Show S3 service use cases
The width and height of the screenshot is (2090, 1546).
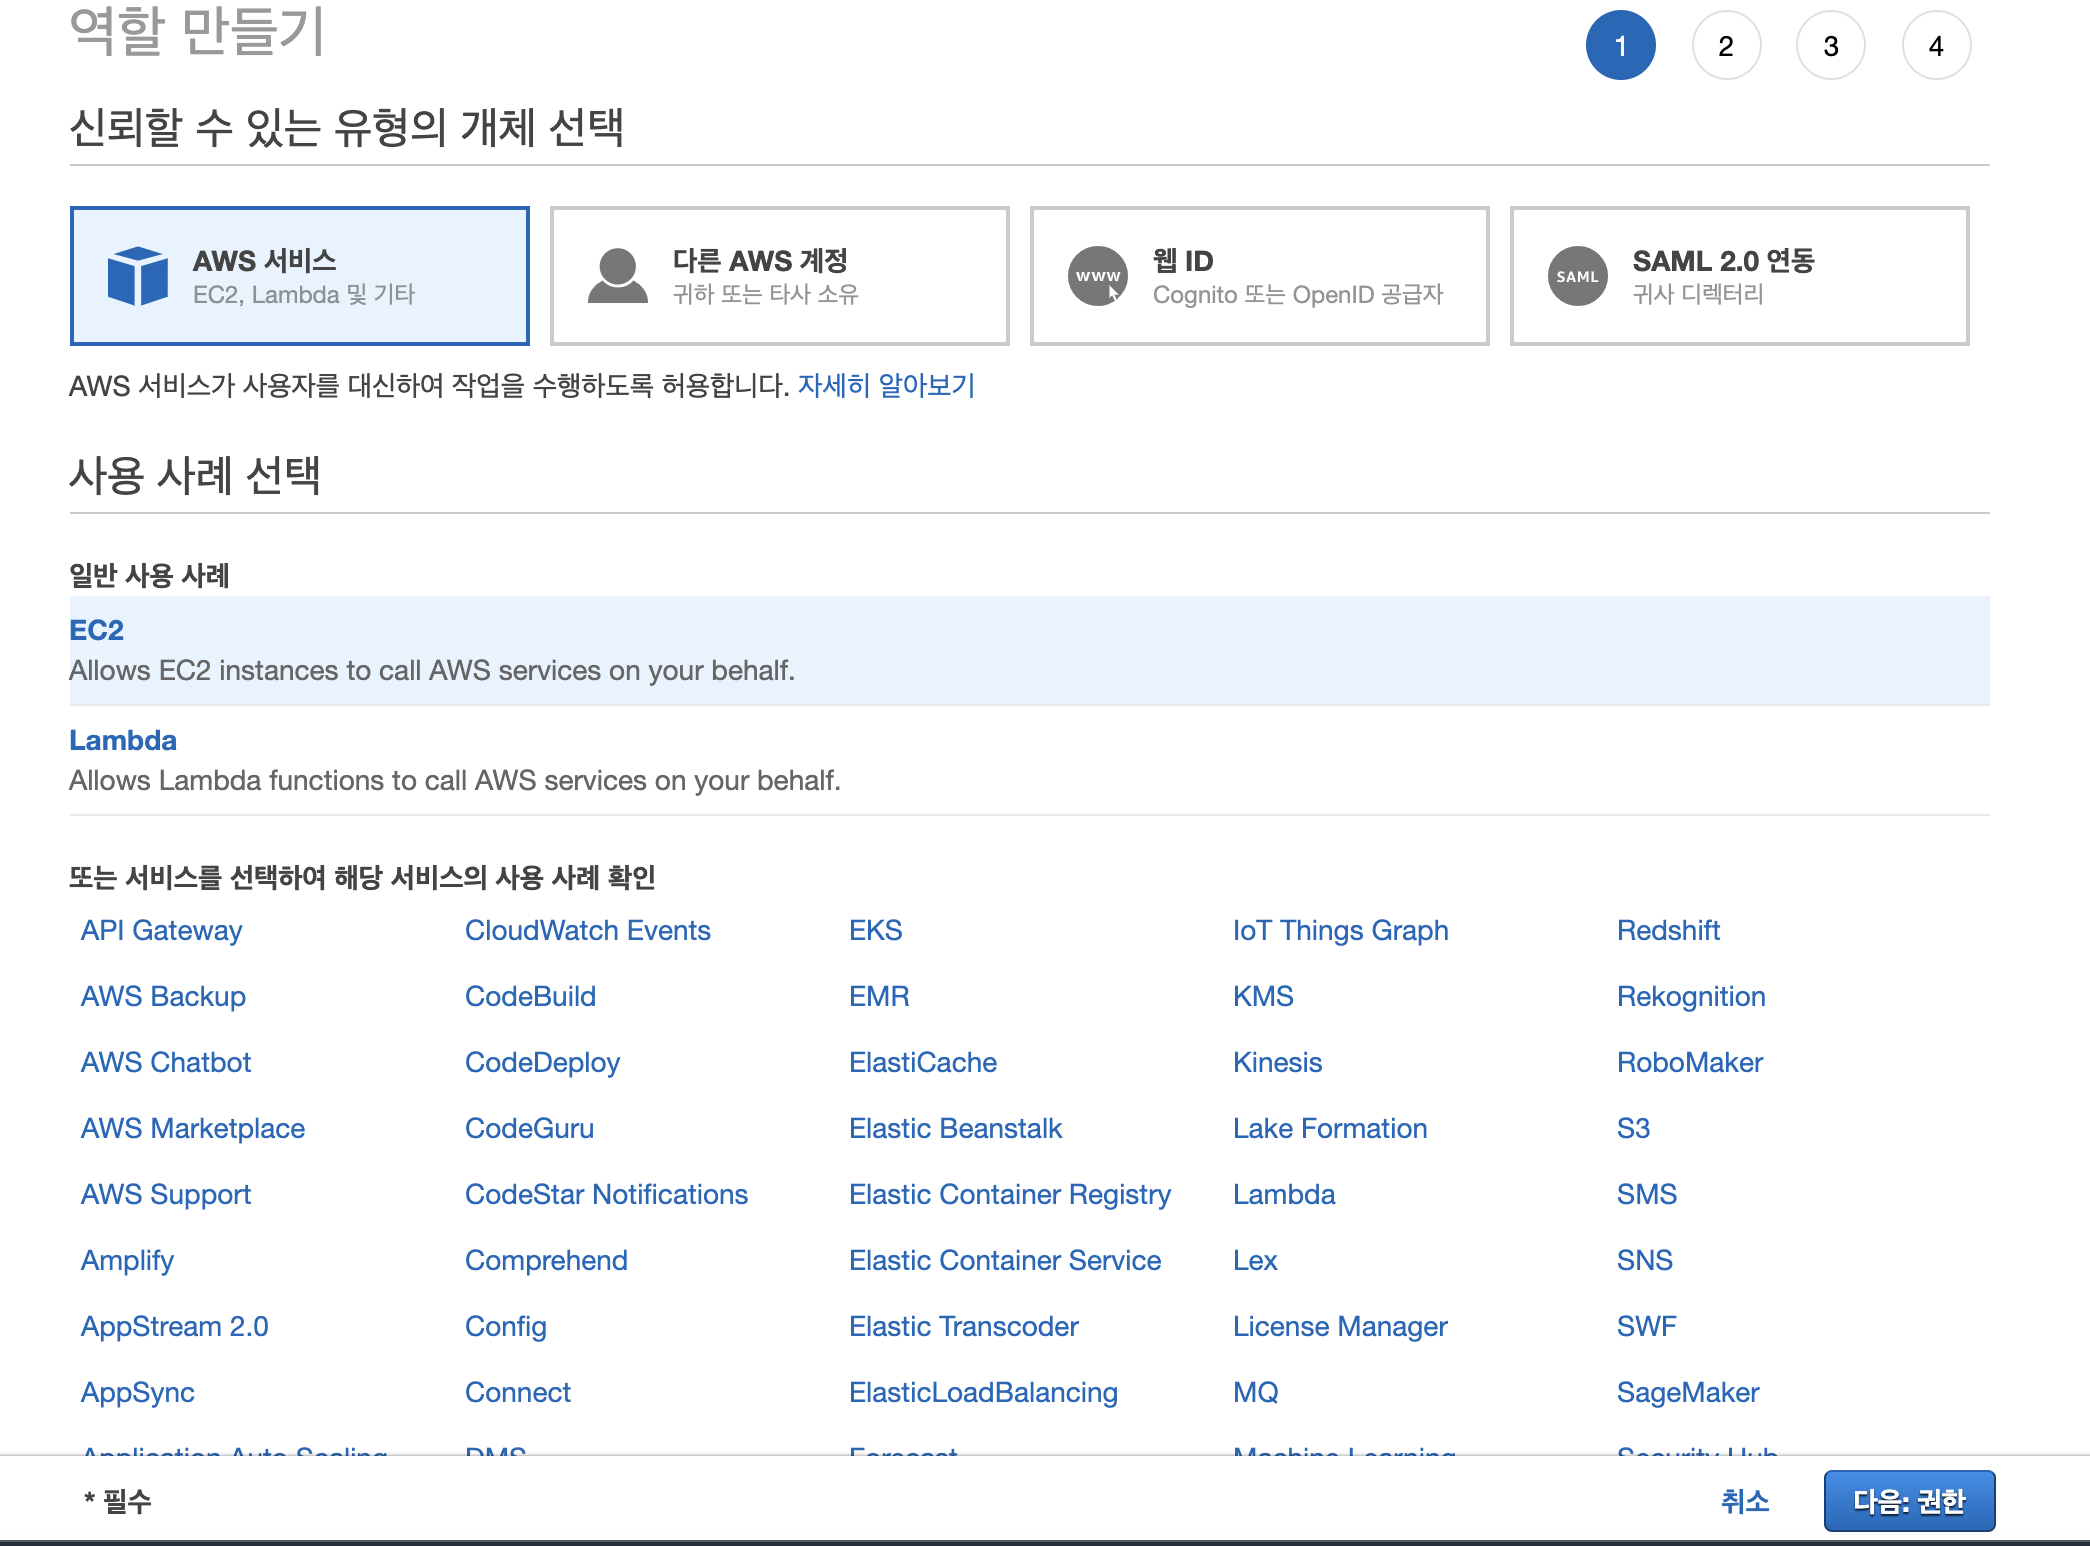click(1633, 1128)
